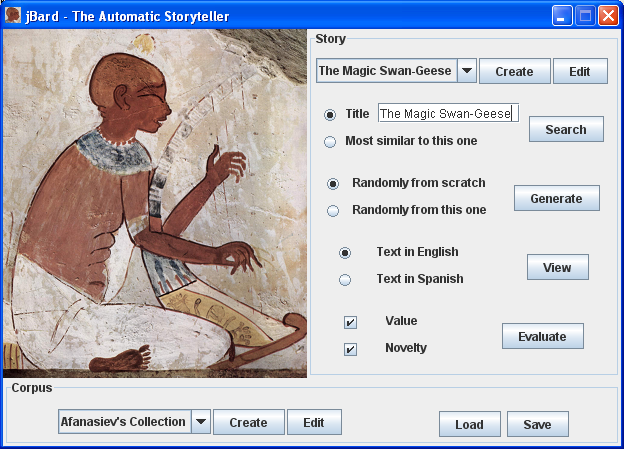Close the jBard window
The image size is (624, 449).
pos(608,16)
